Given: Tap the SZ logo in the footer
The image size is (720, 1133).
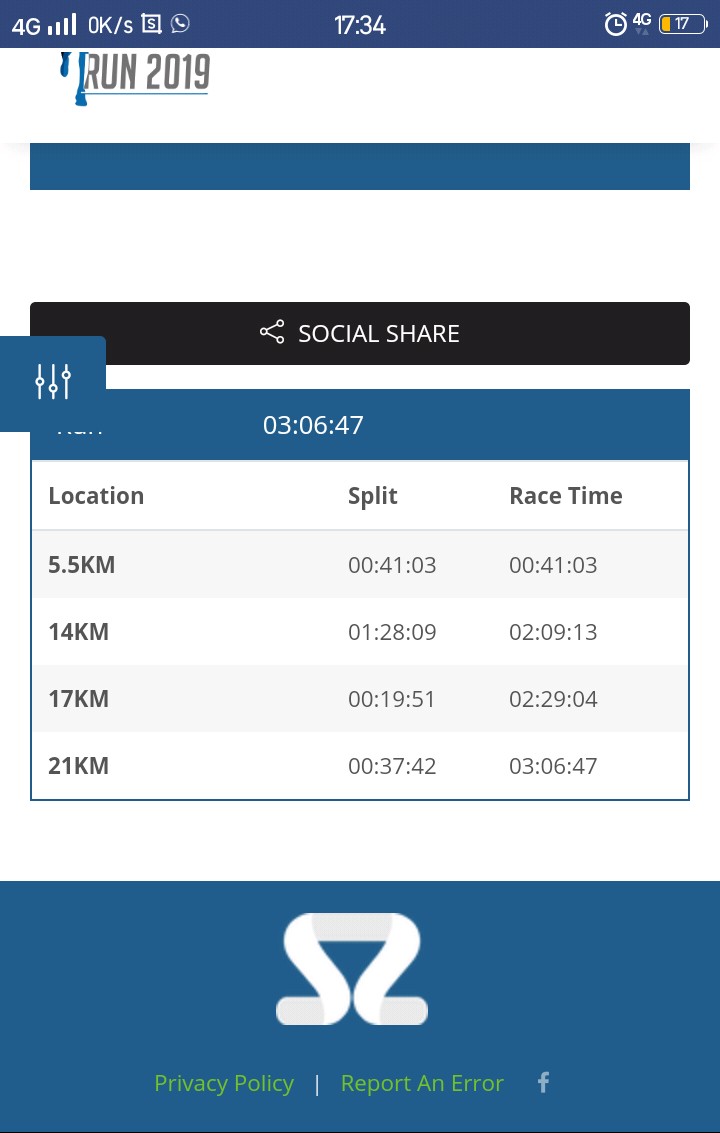Looking at the screenshot, I should pyautogui.click(x=352, y=968).
